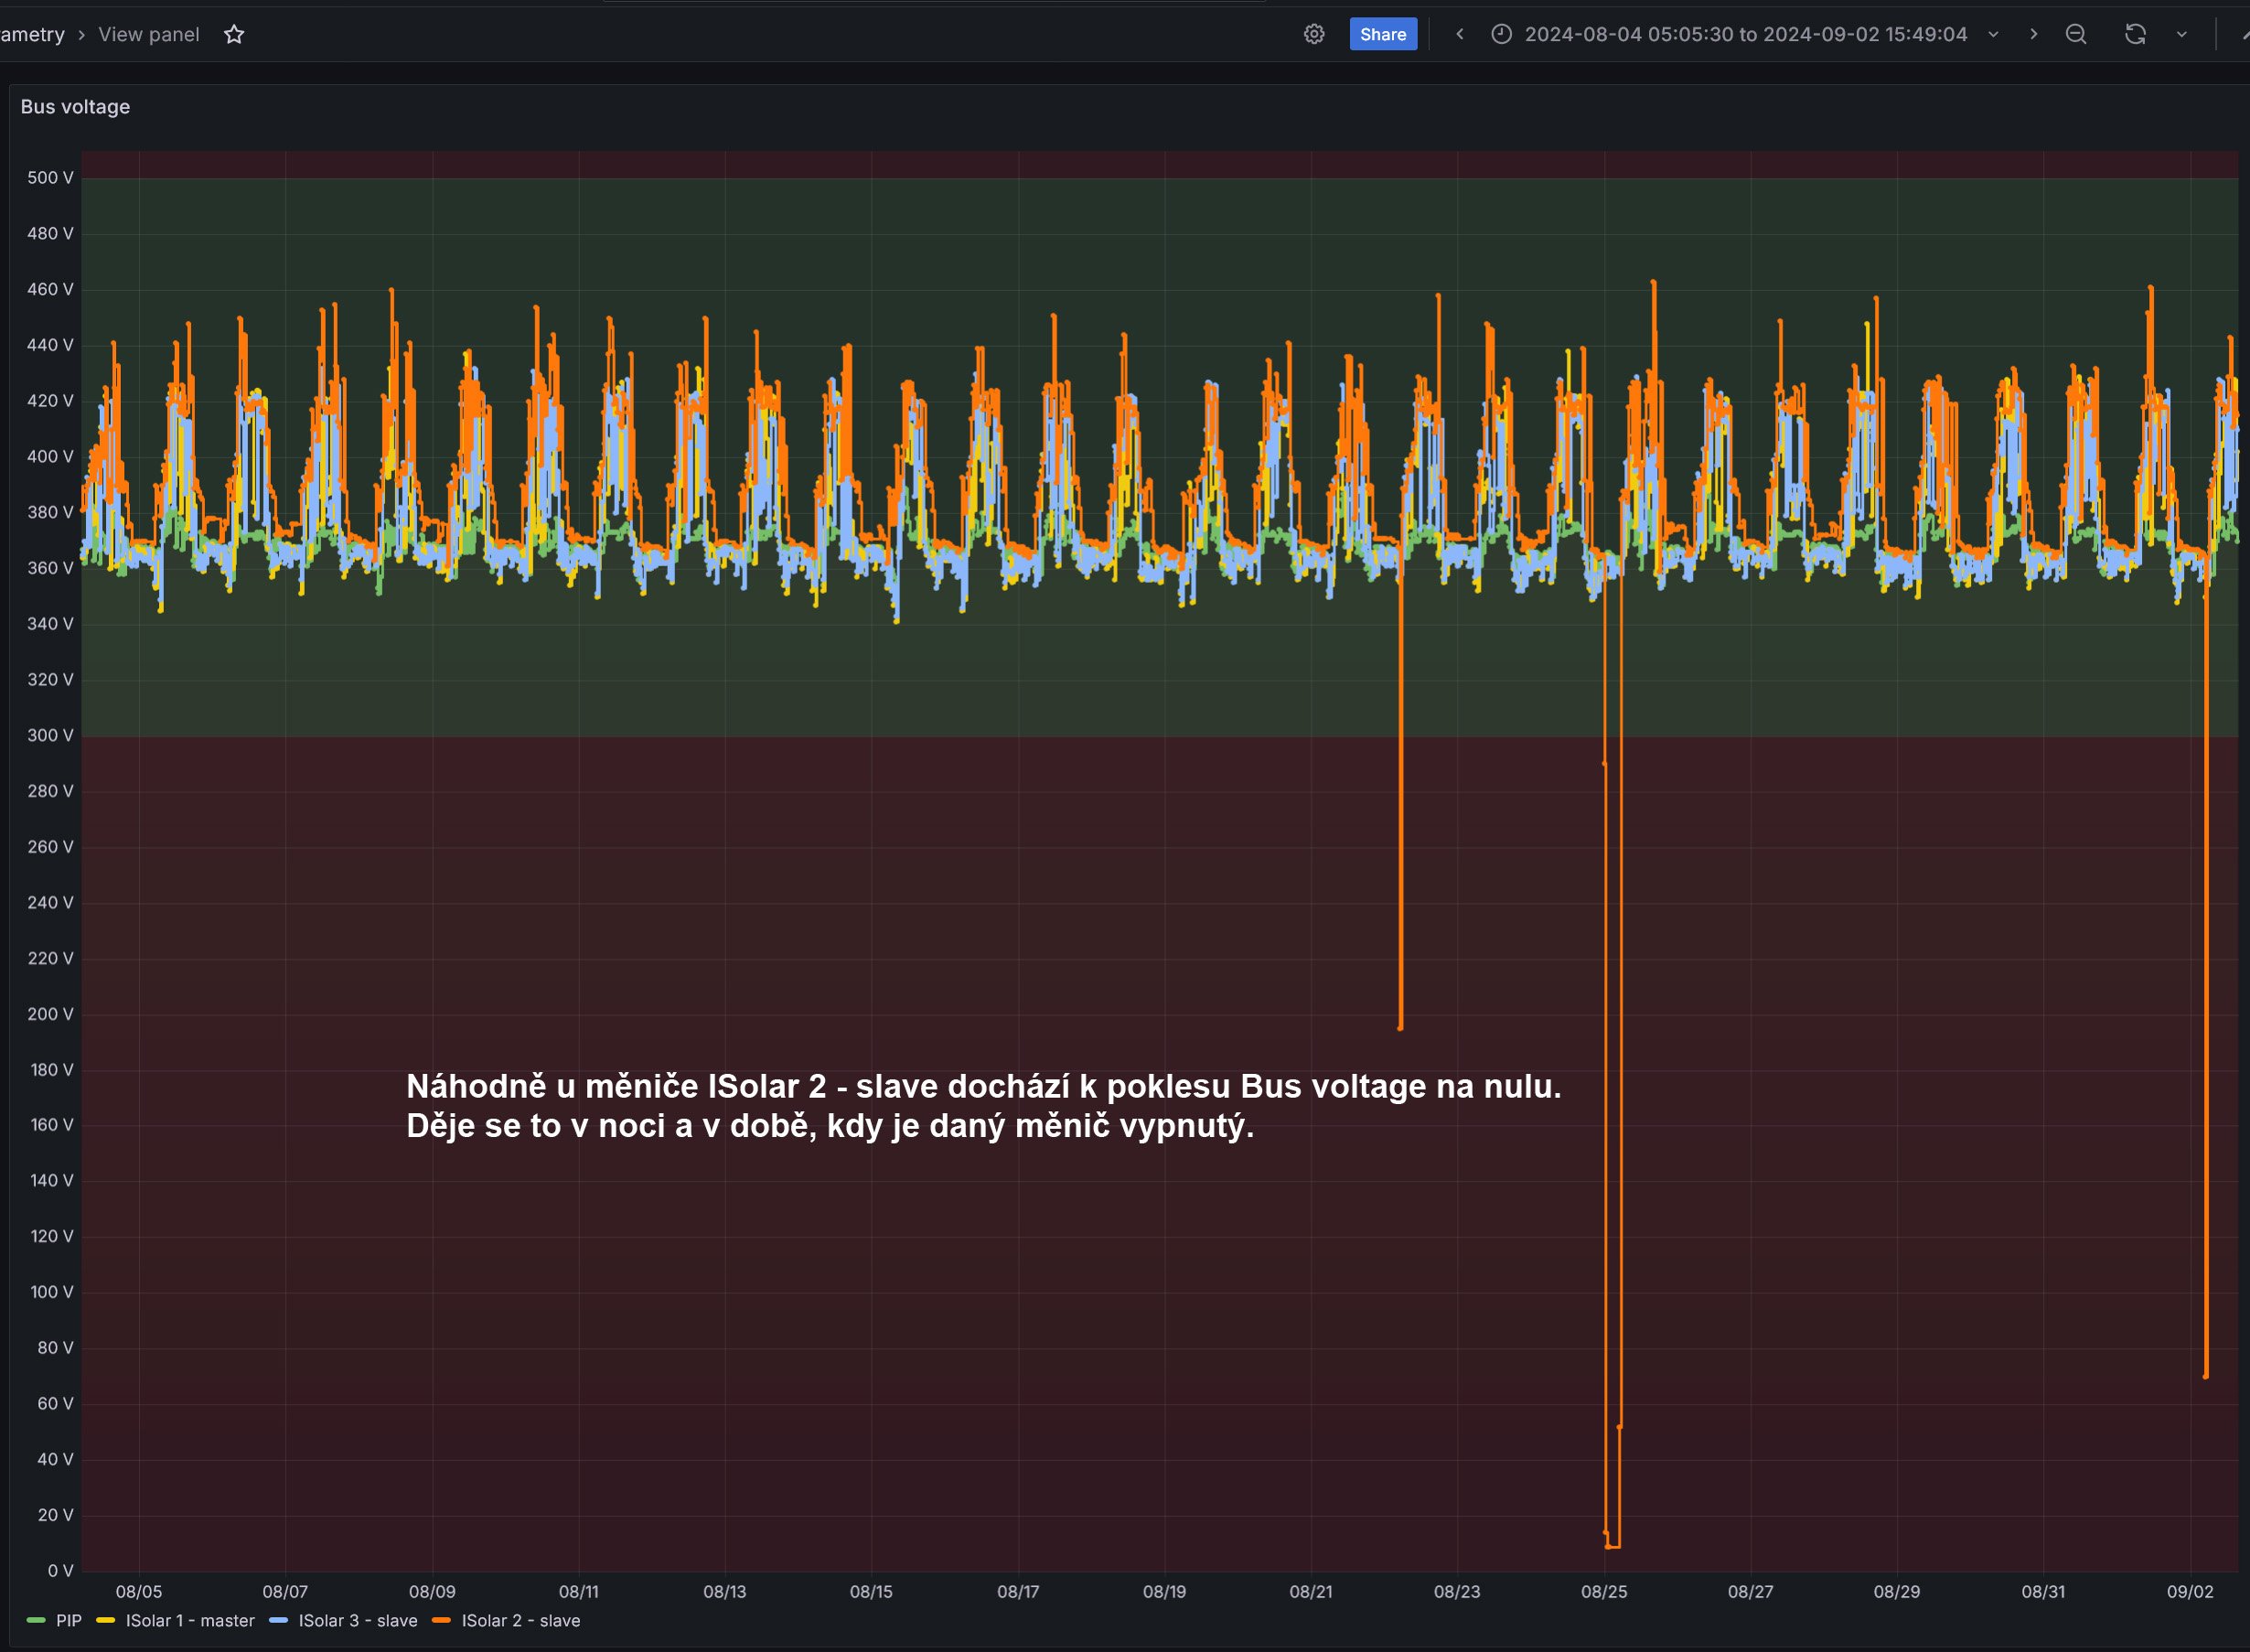Open dashboard settings gear icon
Image resolution: width=2250 pixels, height=1652 pixels.
tap(1314, 34)
